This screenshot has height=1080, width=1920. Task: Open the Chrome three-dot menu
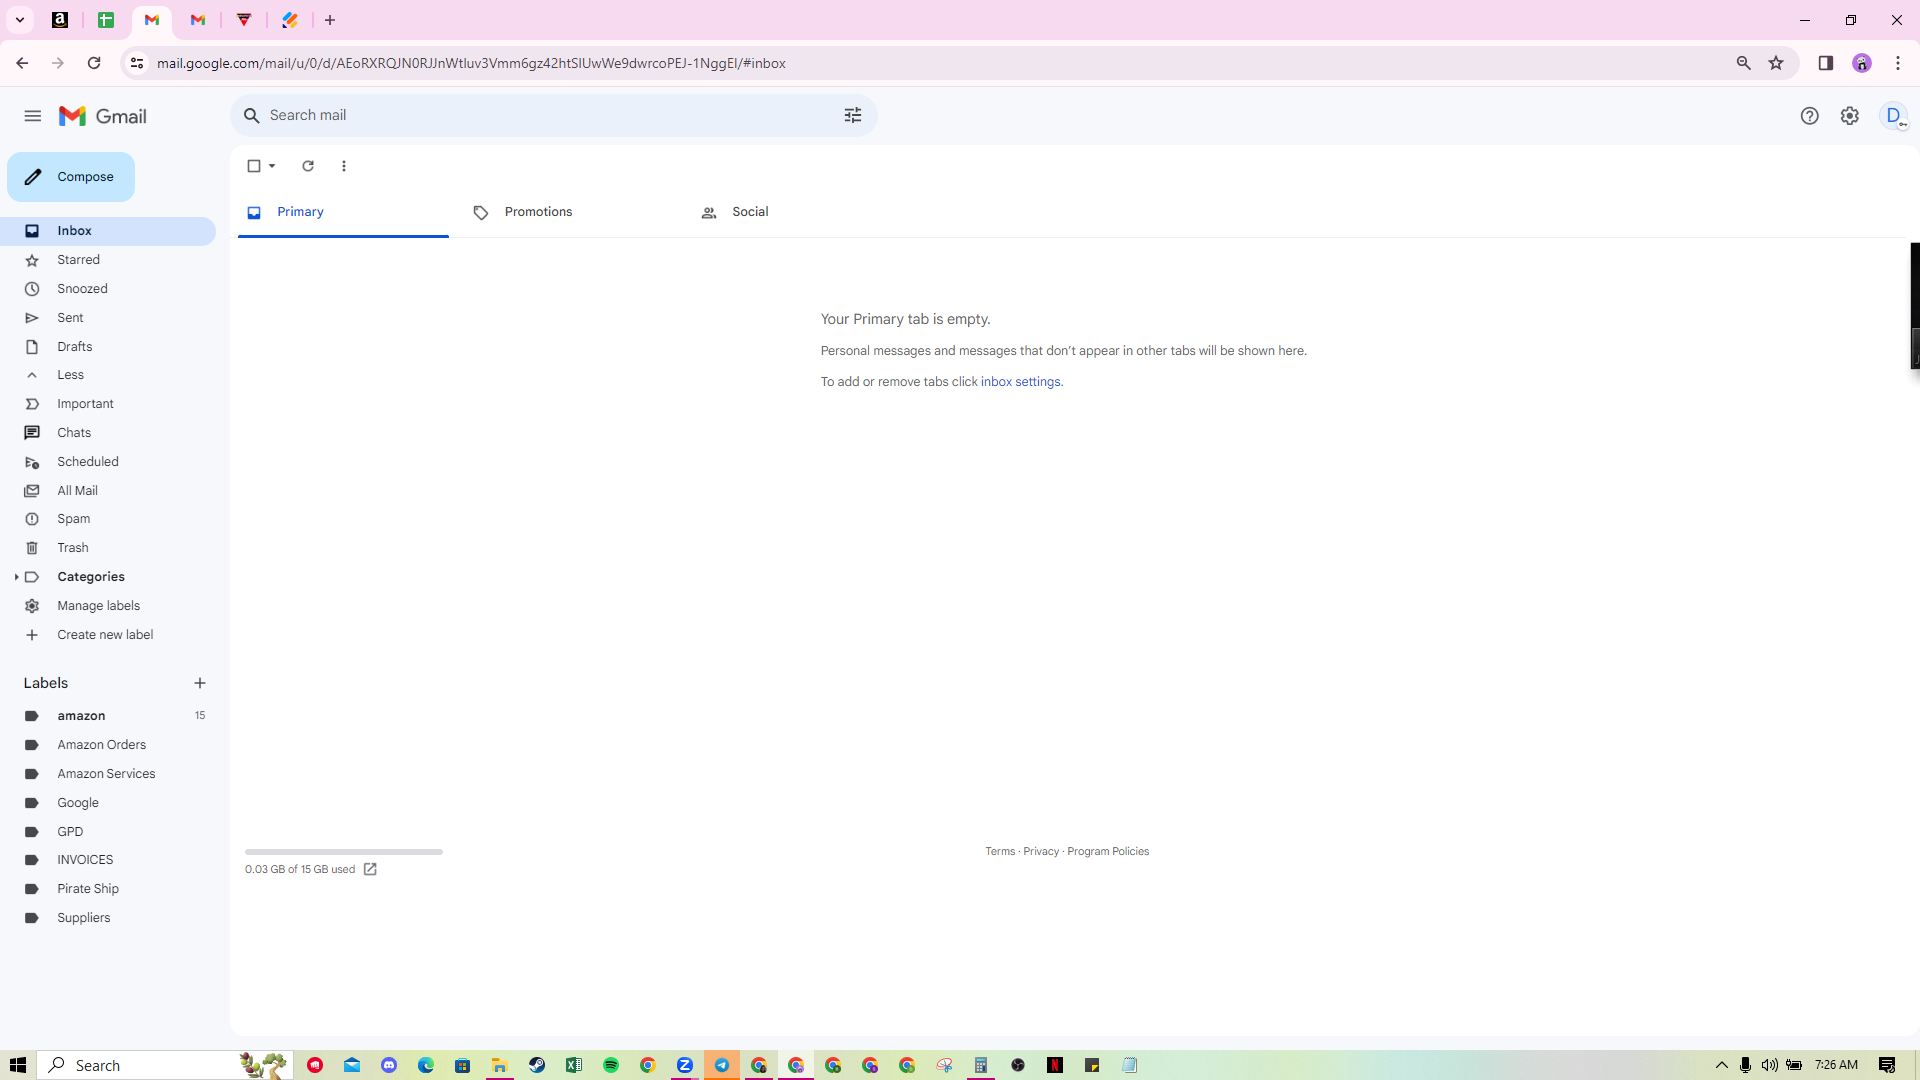tap(1898, 63)
